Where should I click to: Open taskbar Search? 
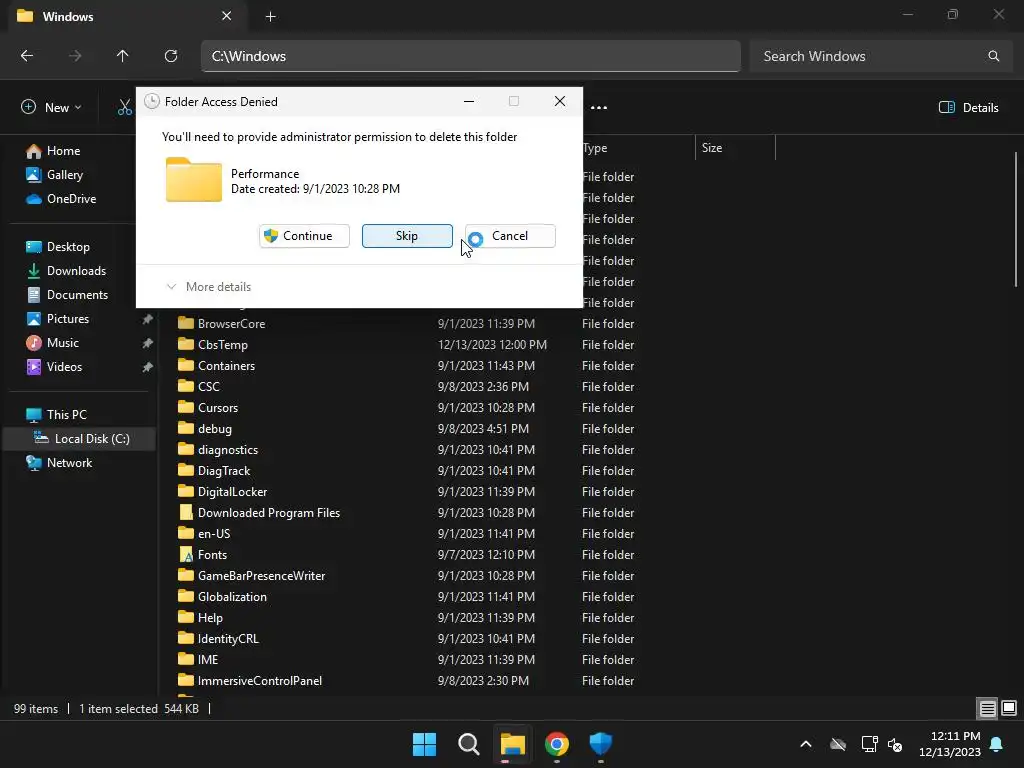pos(469,744)
